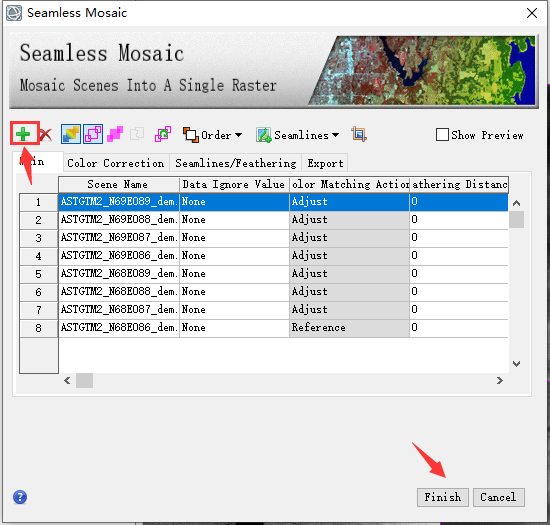Open the Order dropdown arrow
Image resolution: width=550 pixels, height=525 pixels.
(239, 135)
